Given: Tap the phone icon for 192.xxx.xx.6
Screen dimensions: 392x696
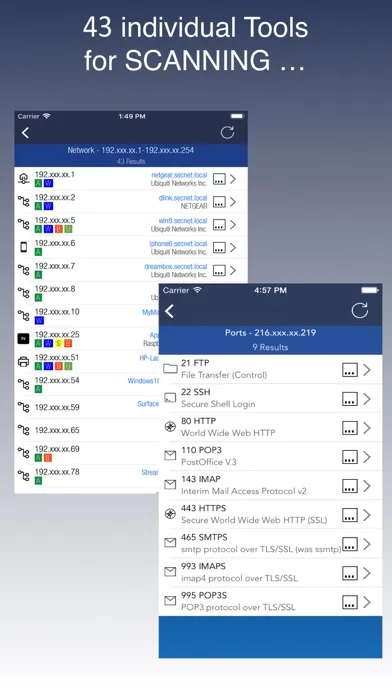Looking at the screenshot, I should [24, 247].
